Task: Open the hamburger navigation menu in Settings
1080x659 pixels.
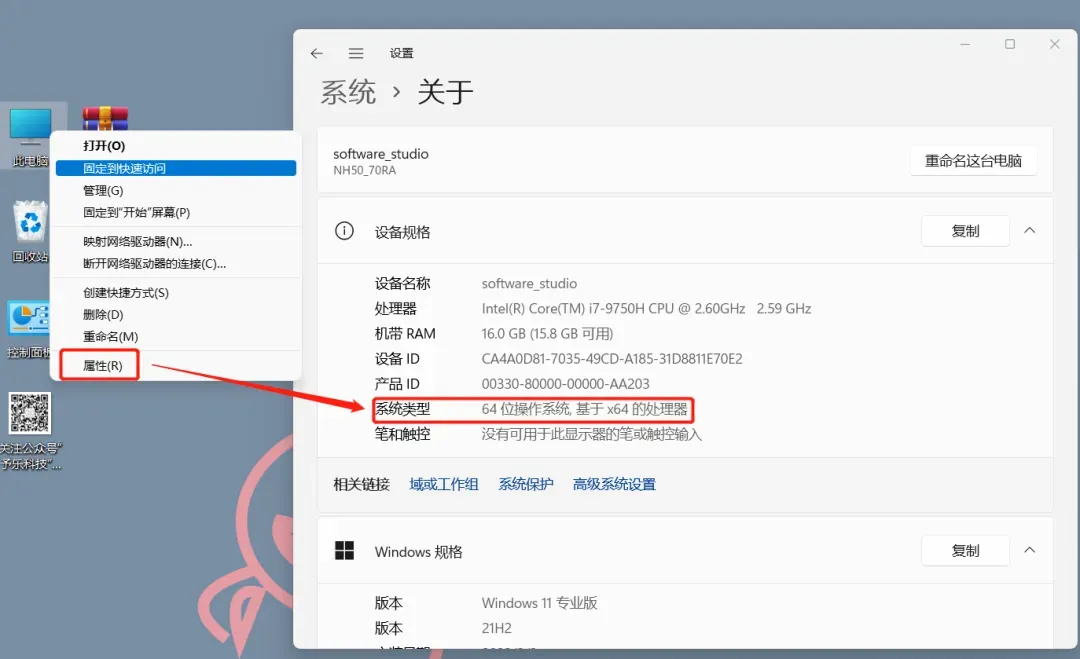Action: click(x=355, y=53)
